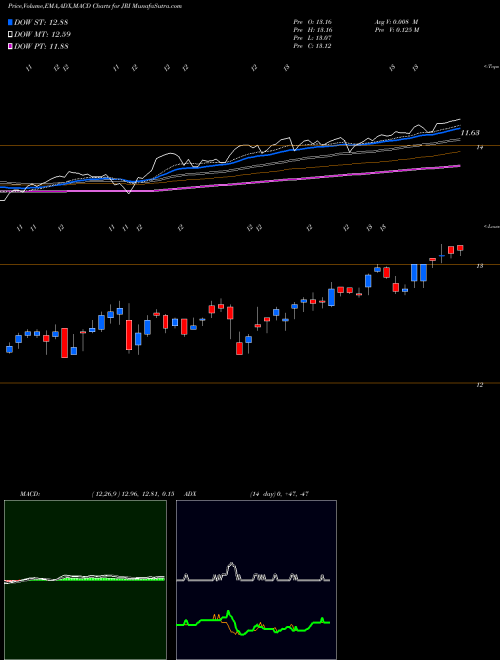Select the 'DOW PT: 11.88' legend label
This screenshot has height=660, width=500.
click(x=41, y=46)
